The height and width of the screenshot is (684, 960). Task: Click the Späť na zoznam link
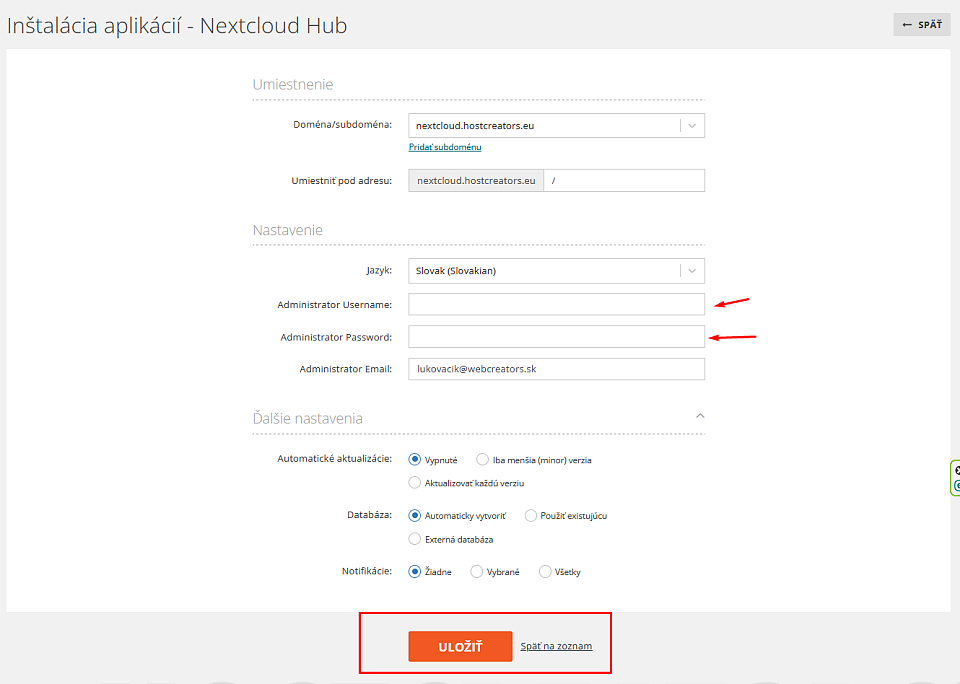point(556,646)
